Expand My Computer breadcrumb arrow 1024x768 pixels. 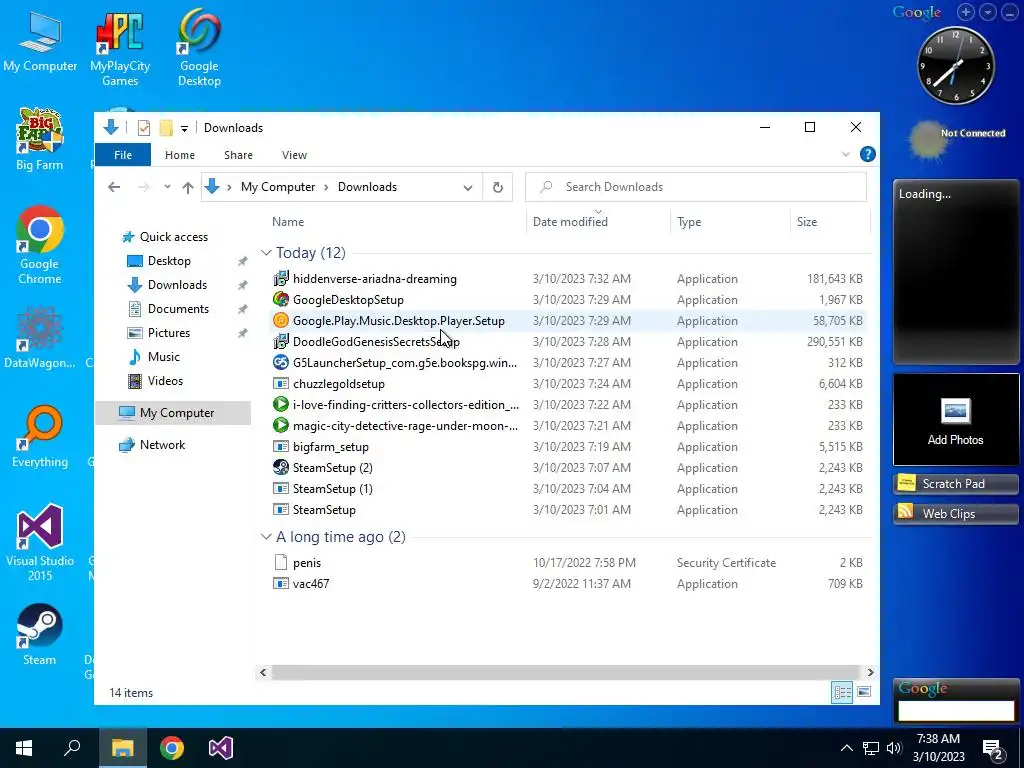[x=327, y=187]
